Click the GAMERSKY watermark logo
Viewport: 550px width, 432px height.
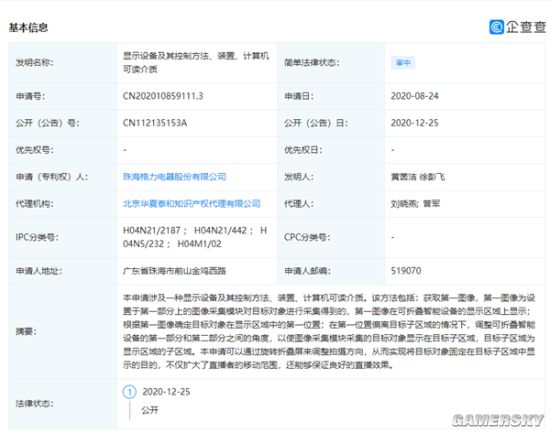[x=498, y=420]
